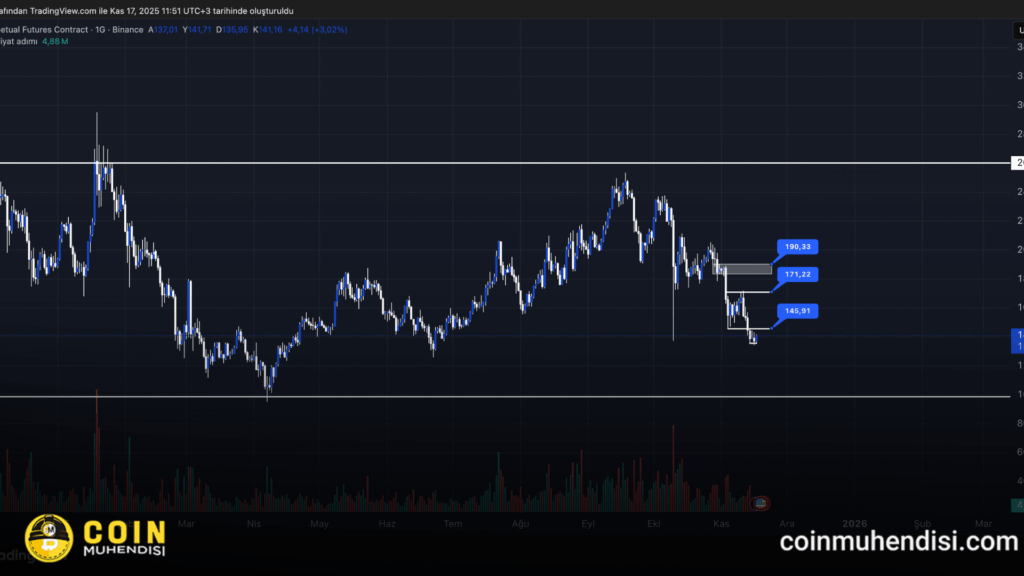Click the +4,14 (+3,02%) price change value
The width and height of the screenshot is (1024, 576).
317,30
